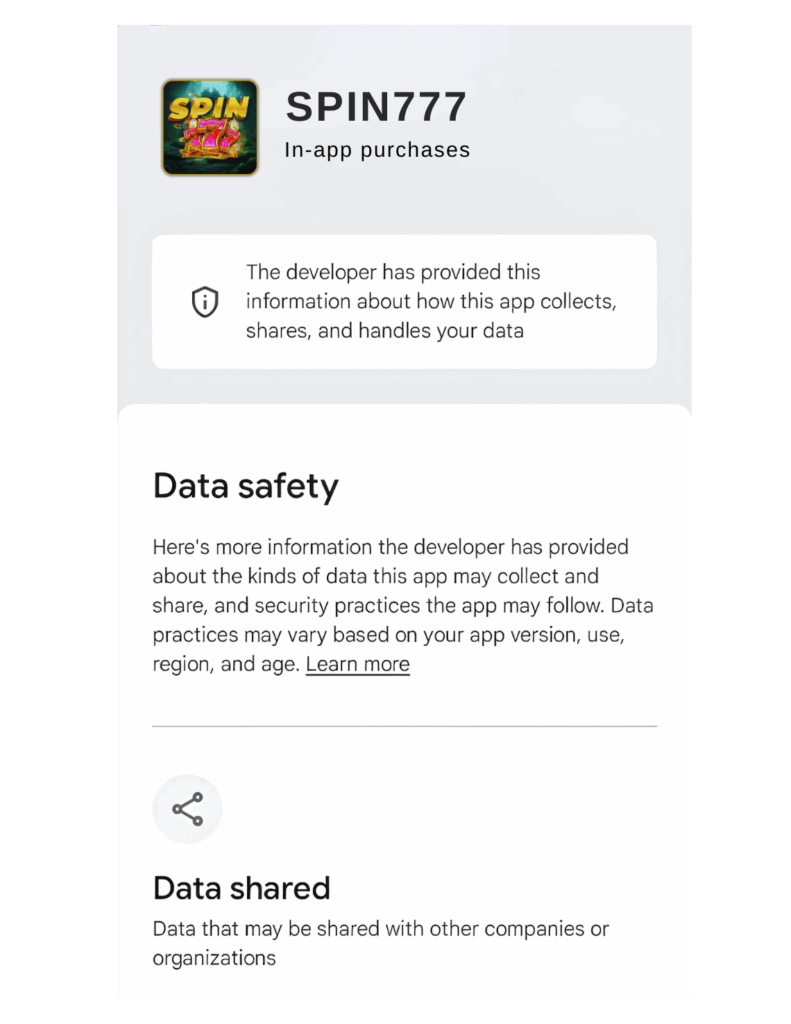
Task: Click the phrase 'region, and age.'
Action: [x=227, y=665]
